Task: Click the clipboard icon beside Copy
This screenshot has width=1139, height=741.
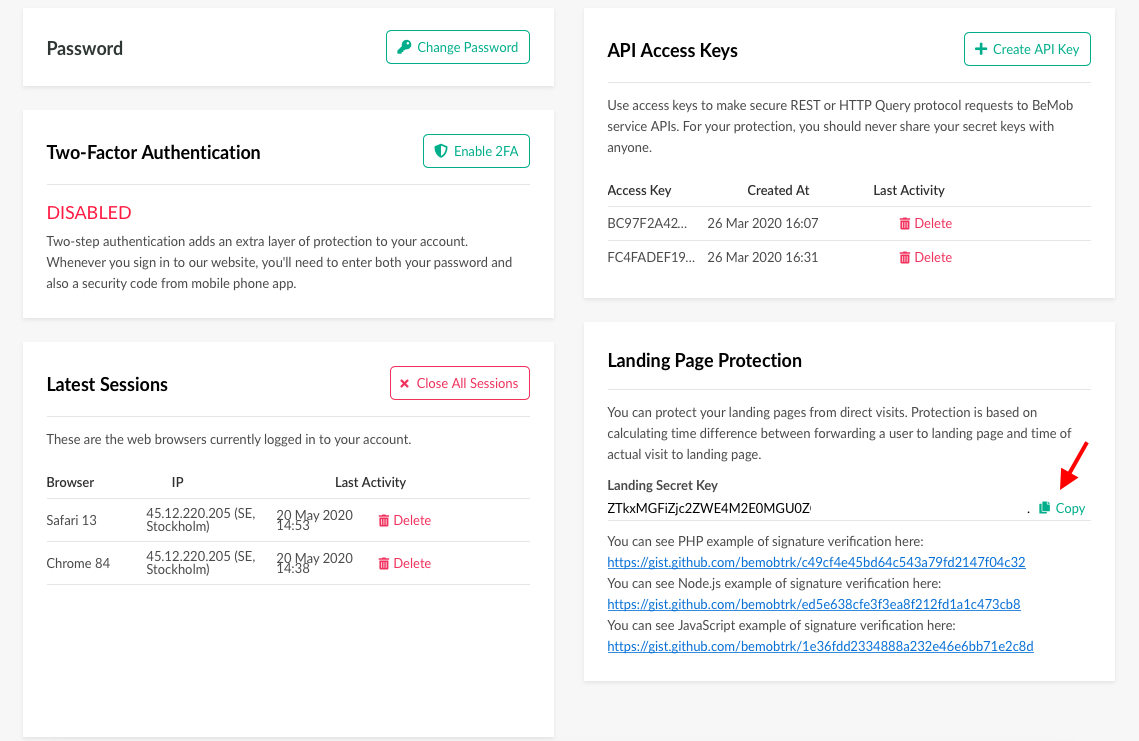Action: pyautogui.click(x=1045, y=507)
